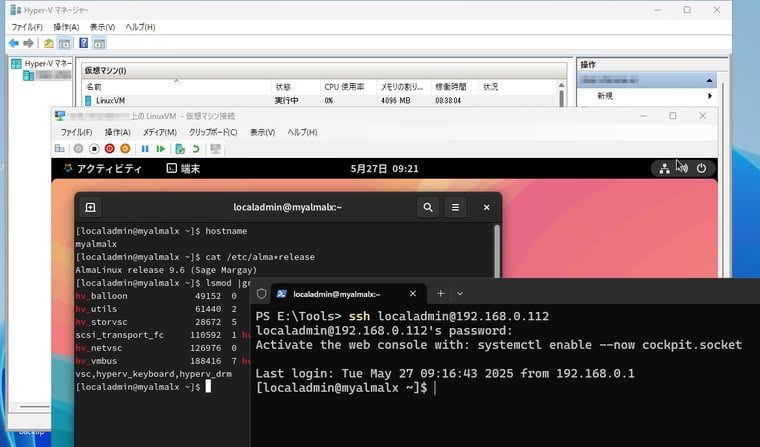Click the Checkpoint icon in VM toolbar
This screenshot has height=447, width=760.
pyautogui.click(x=180, y=148)
